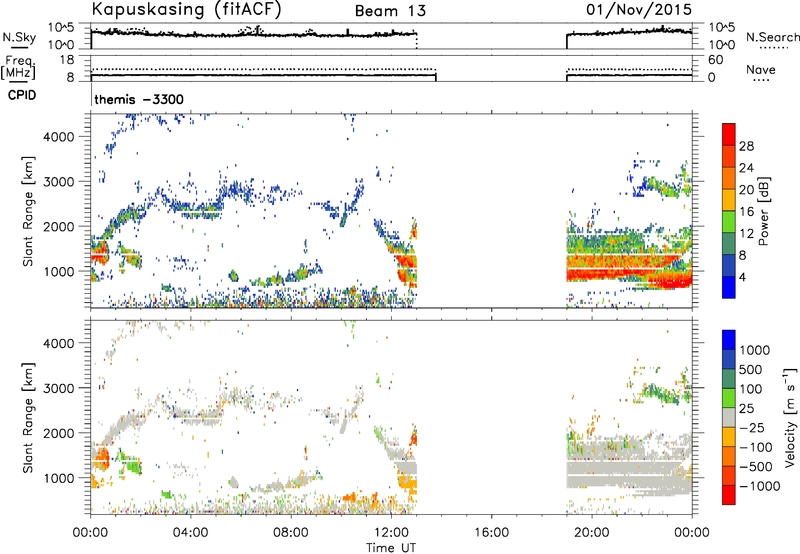Click the '4000' tick of the power panel

59,137
